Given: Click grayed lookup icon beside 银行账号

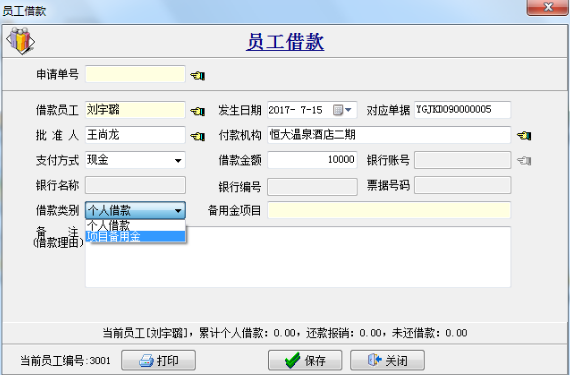Looking at the screenshot, I should tap(524, 160).
